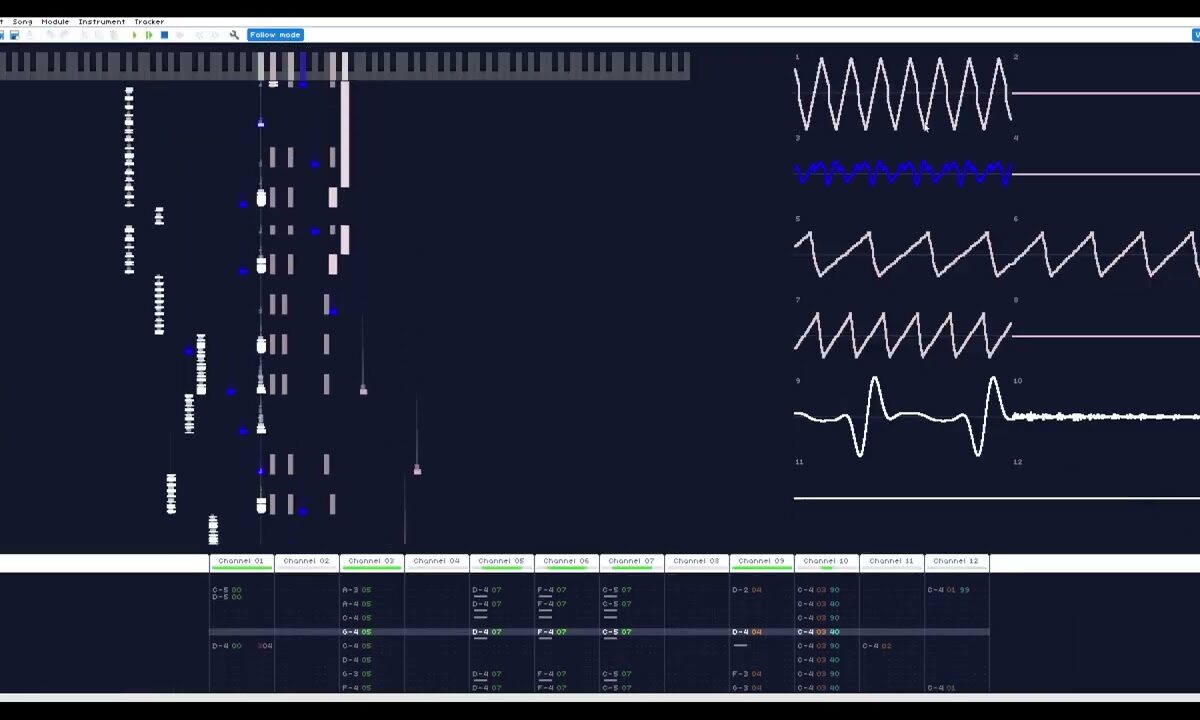
Task: Click the triangle waveform oscilloscope 1
Action: tap(902, 94)
